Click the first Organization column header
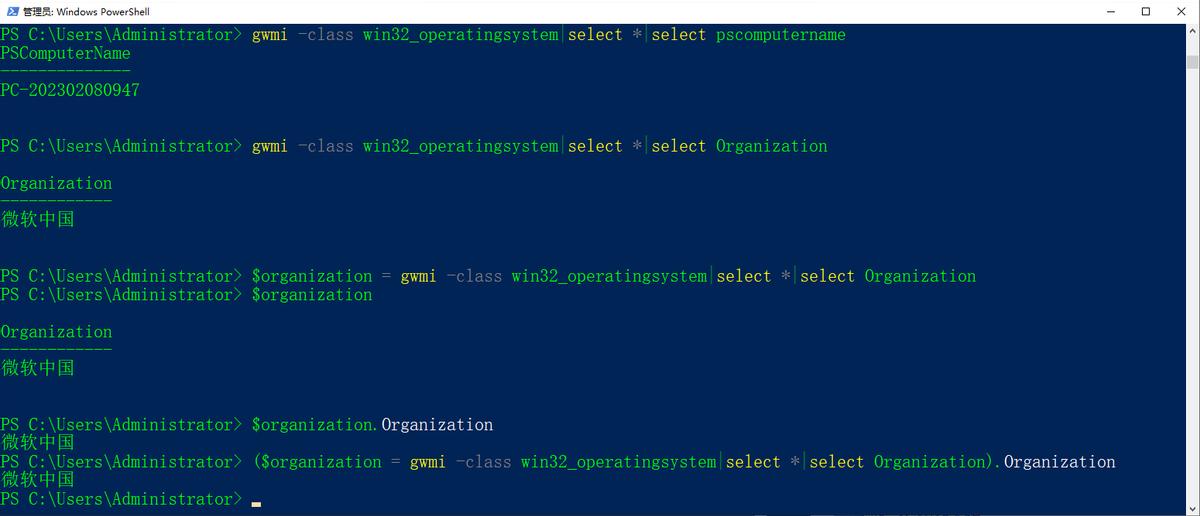Image resolution: width=1200 pixels, height=516 pixels. [x=56, y=183]
